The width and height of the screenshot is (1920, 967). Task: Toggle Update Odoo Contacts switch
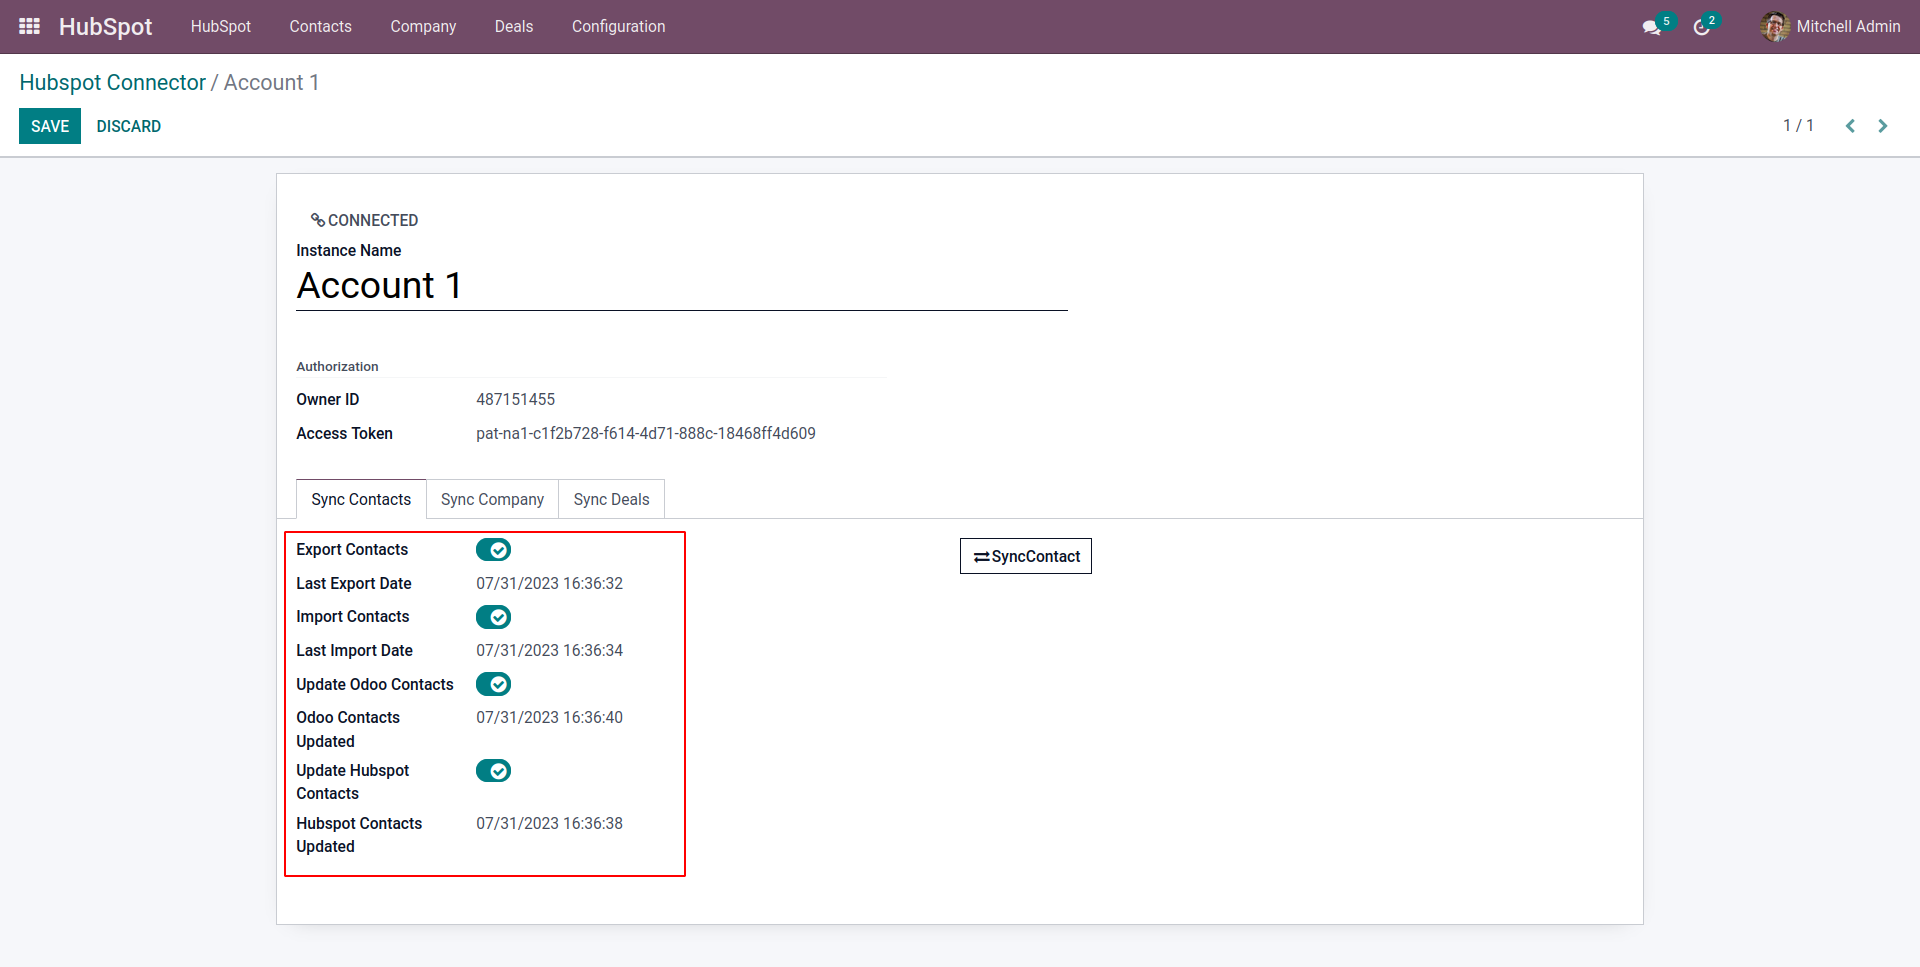(x=493, y=684)
